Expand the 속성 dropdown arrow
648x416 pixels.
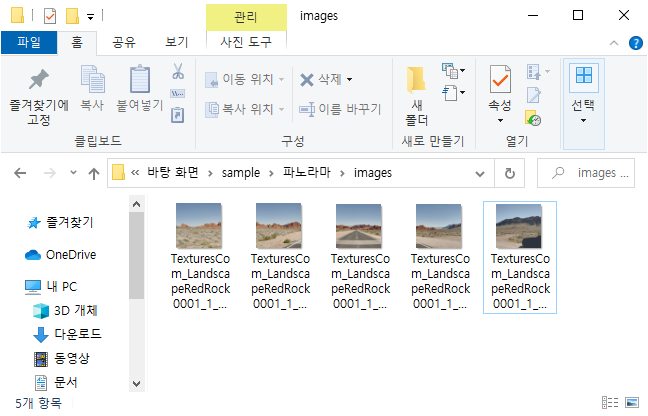500,121
